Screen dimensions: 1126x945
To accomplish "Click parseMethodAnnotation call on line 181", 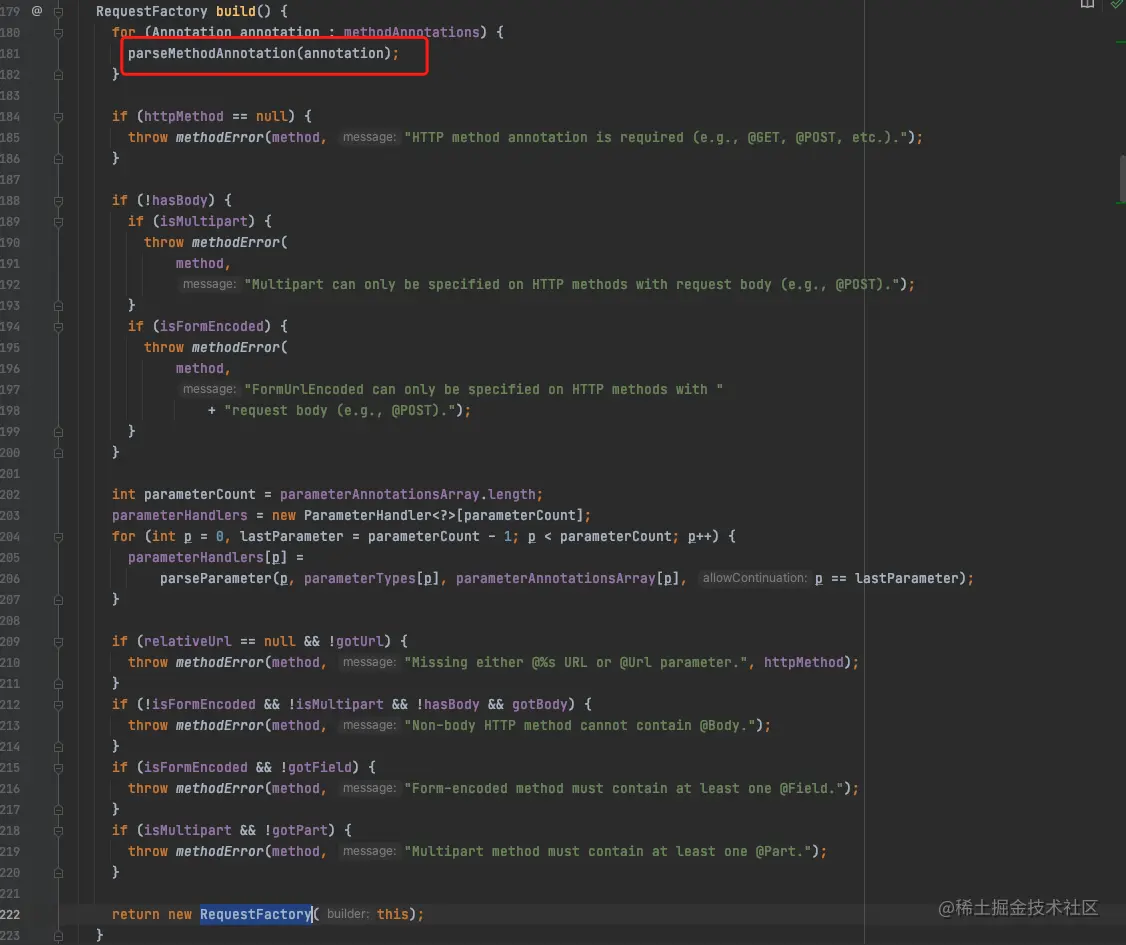I will pyautogui.click(x=212, y=53).
